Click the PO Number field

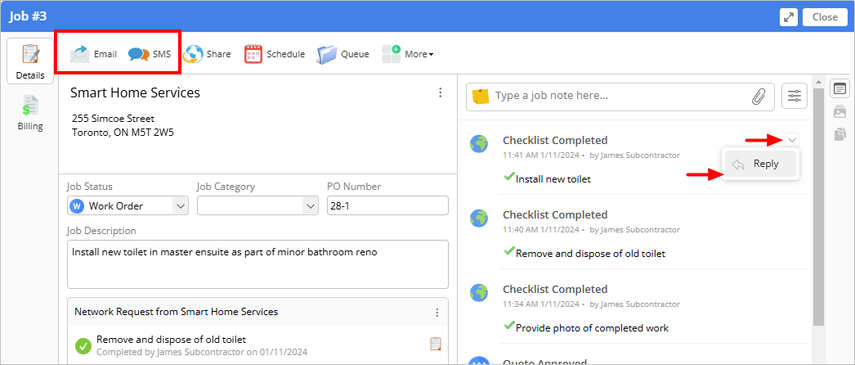pos(388,206)
